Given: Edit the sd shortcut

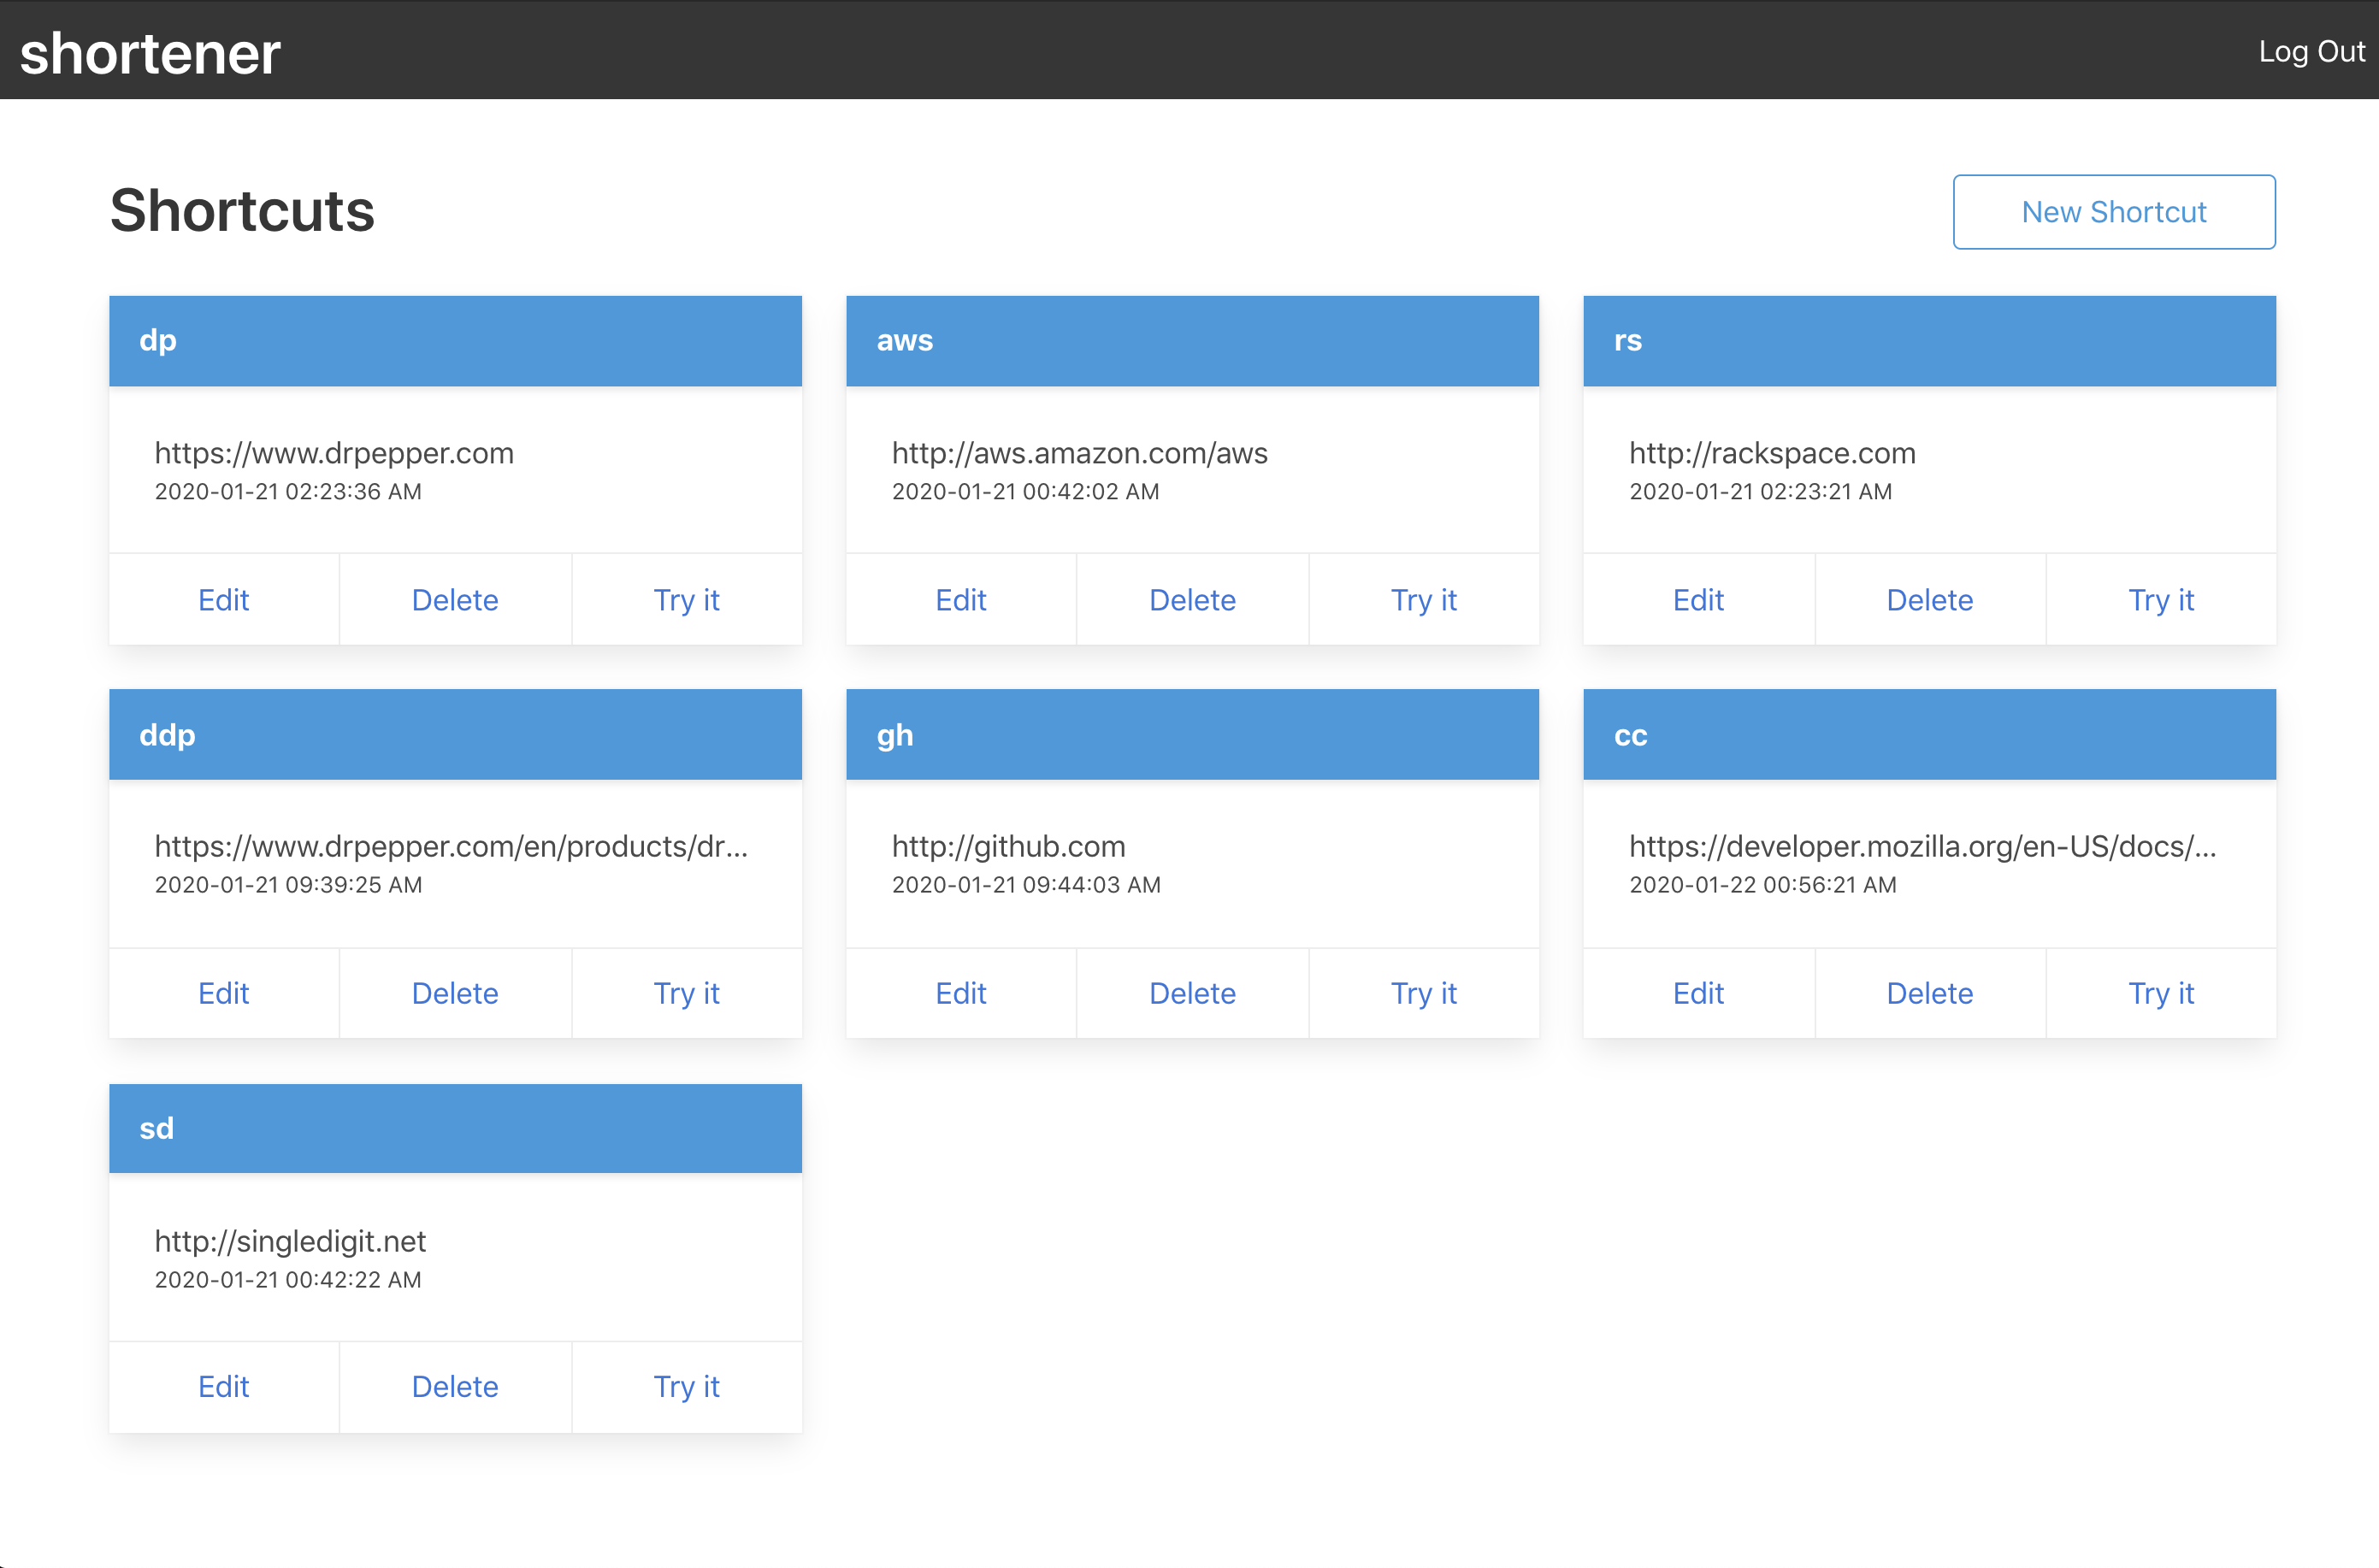Looking at the screenshot, I should (223, 1387).
